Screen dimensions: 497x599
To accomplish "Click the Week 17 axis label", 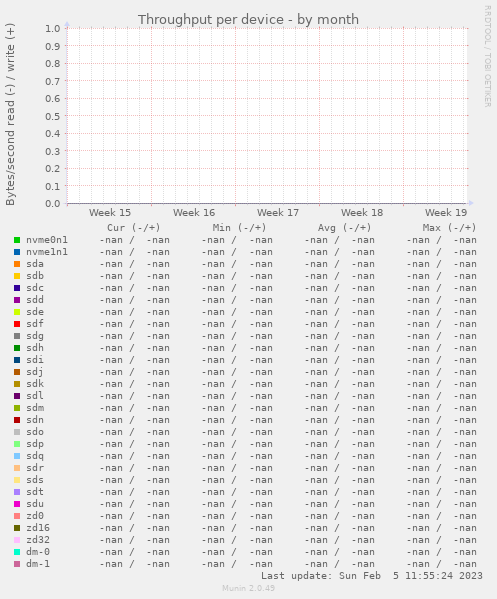I will (x=278, y=213).
